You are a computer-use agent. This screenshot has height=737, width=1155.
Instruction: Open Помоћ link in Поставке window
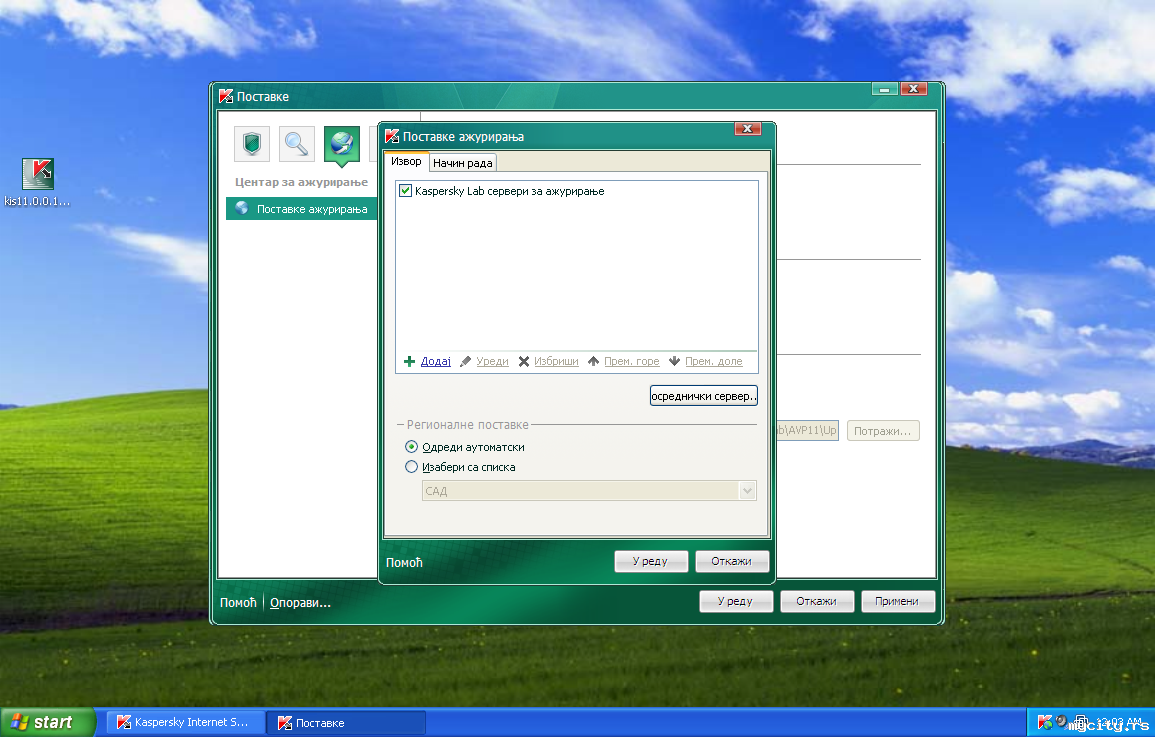click(x=238, y=602)
